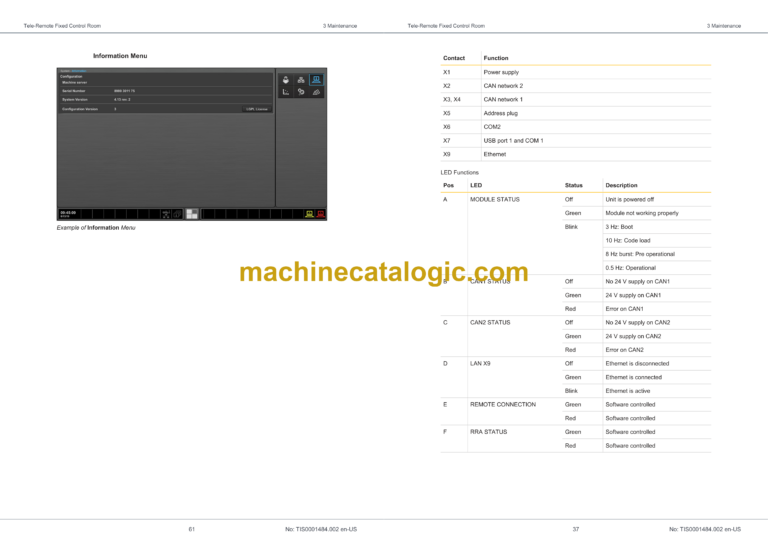Screen dimensions: 768x543
Task: Click the 'RRA STATUS' LED cell
Action: (x=488, y=432)
